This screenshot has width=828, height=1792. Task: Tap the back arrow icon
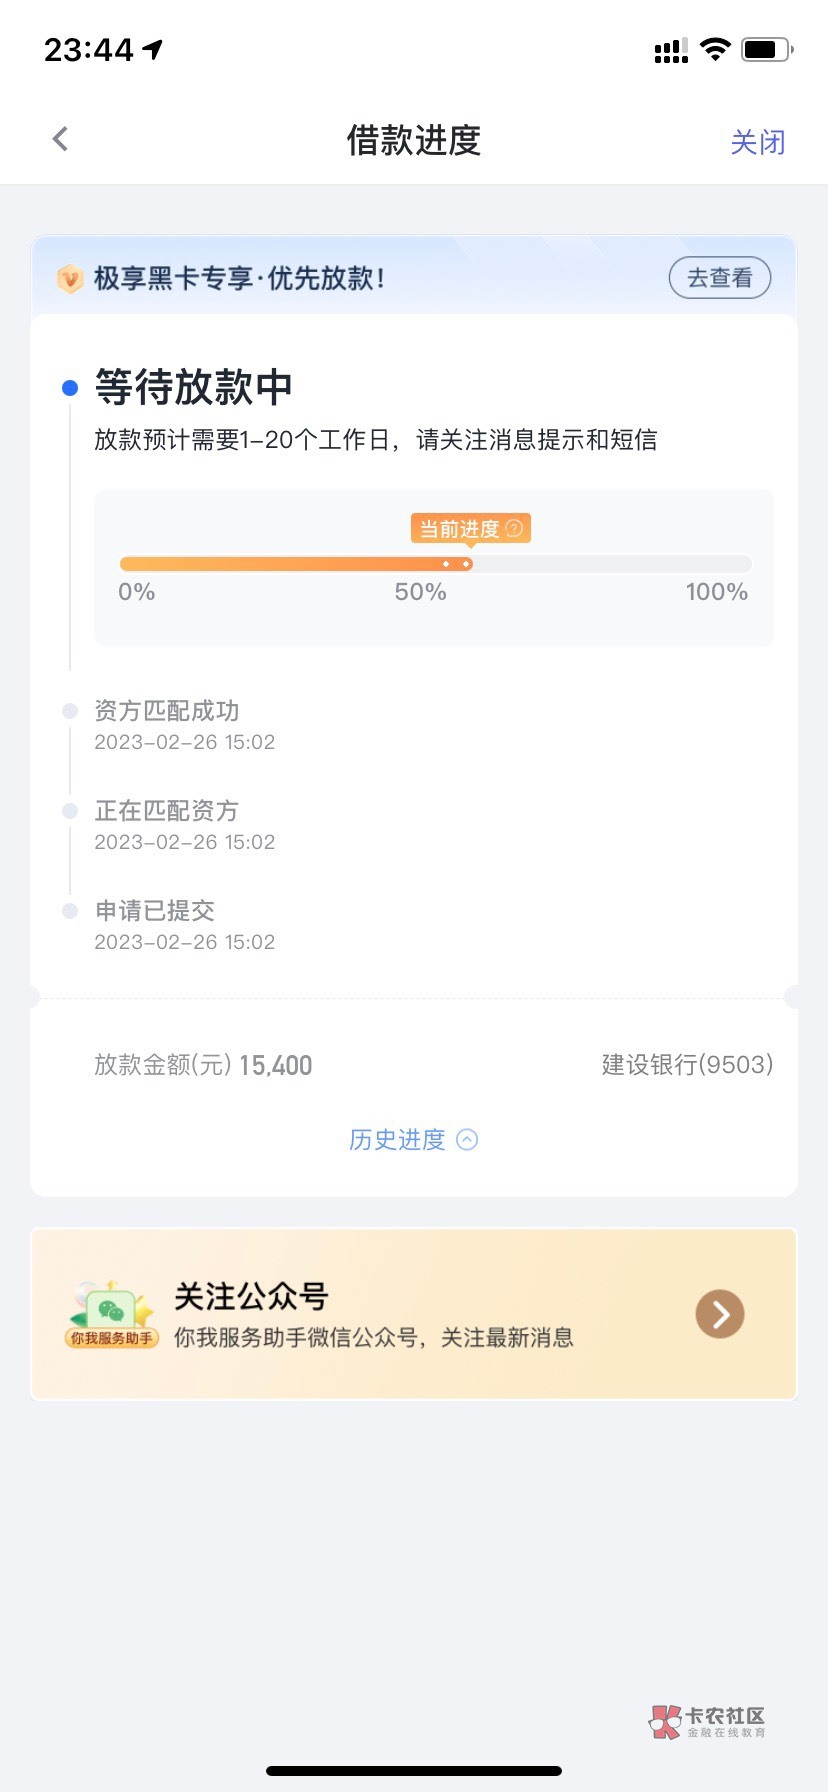pos(60,139)
